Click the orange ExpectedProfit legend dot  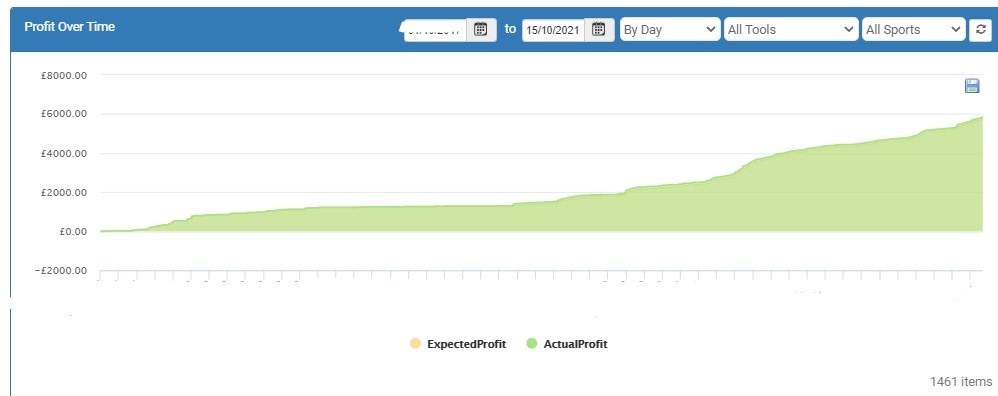[416, 344]
